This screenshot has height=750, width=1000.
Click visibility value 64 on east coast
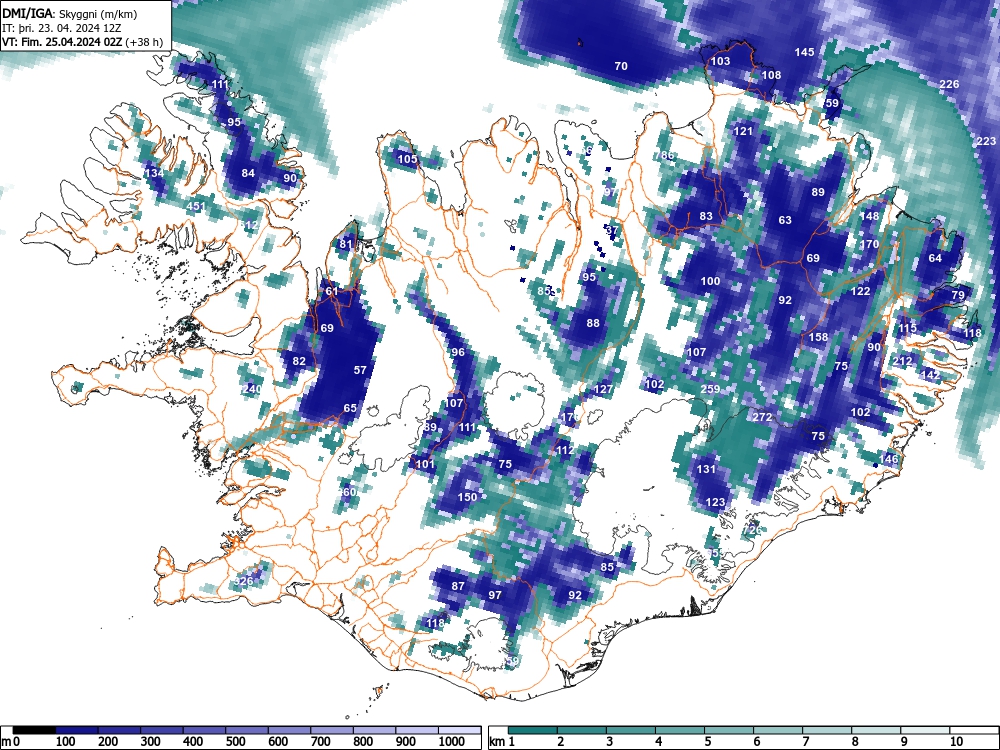pyautogui.click(x=935, y=258)
